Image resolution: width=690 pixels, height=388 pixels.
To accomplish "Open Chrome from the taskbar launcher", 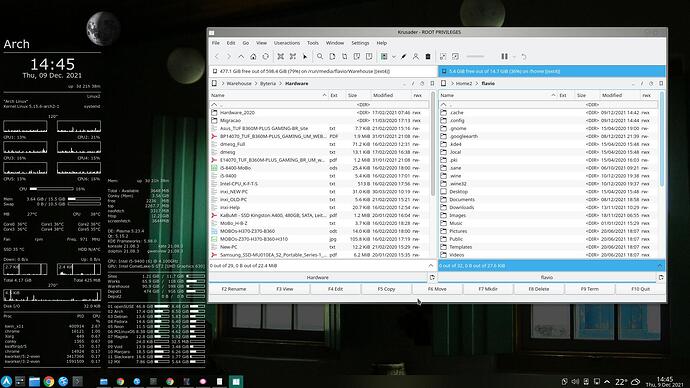I will click(x=49, y=381).
